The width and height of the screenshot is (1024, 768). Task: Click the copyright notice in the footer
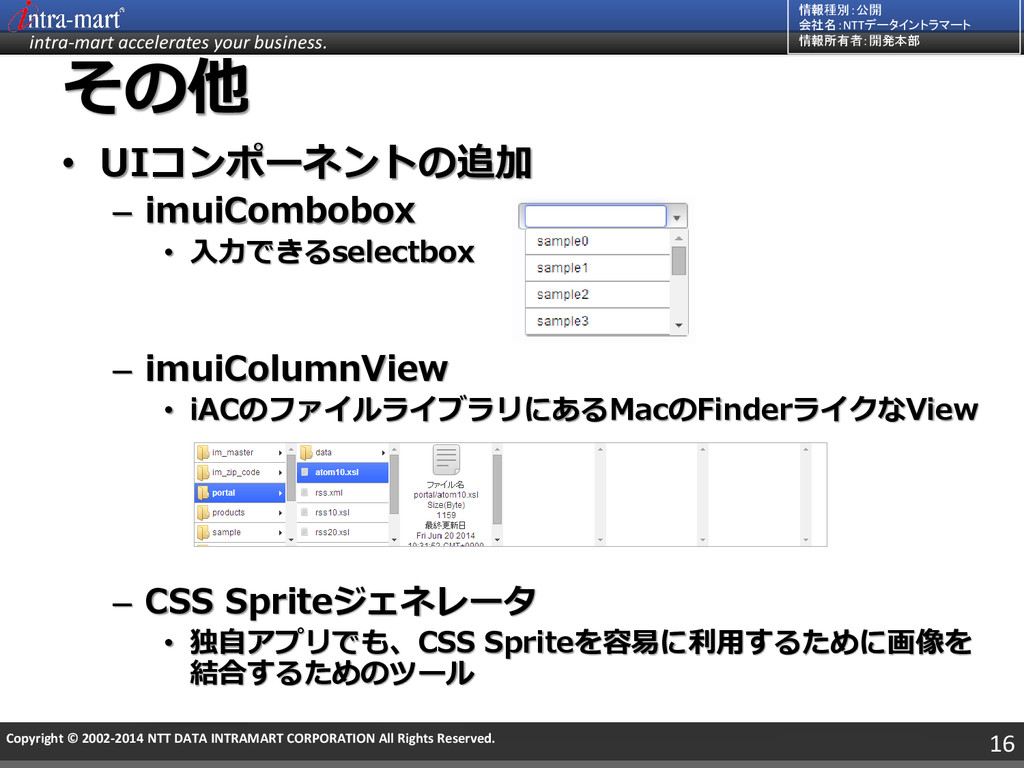click(250, 739)
